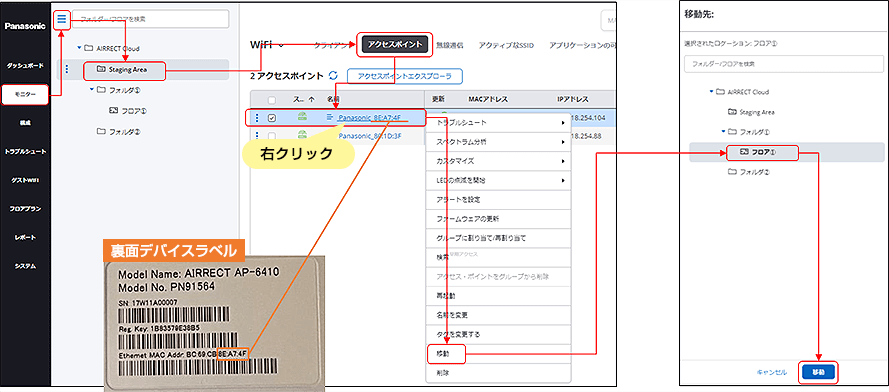Click キャンセル in the 移動先 dialog
This screenshot has width=889, height=392.
click(x=772, y=373)
